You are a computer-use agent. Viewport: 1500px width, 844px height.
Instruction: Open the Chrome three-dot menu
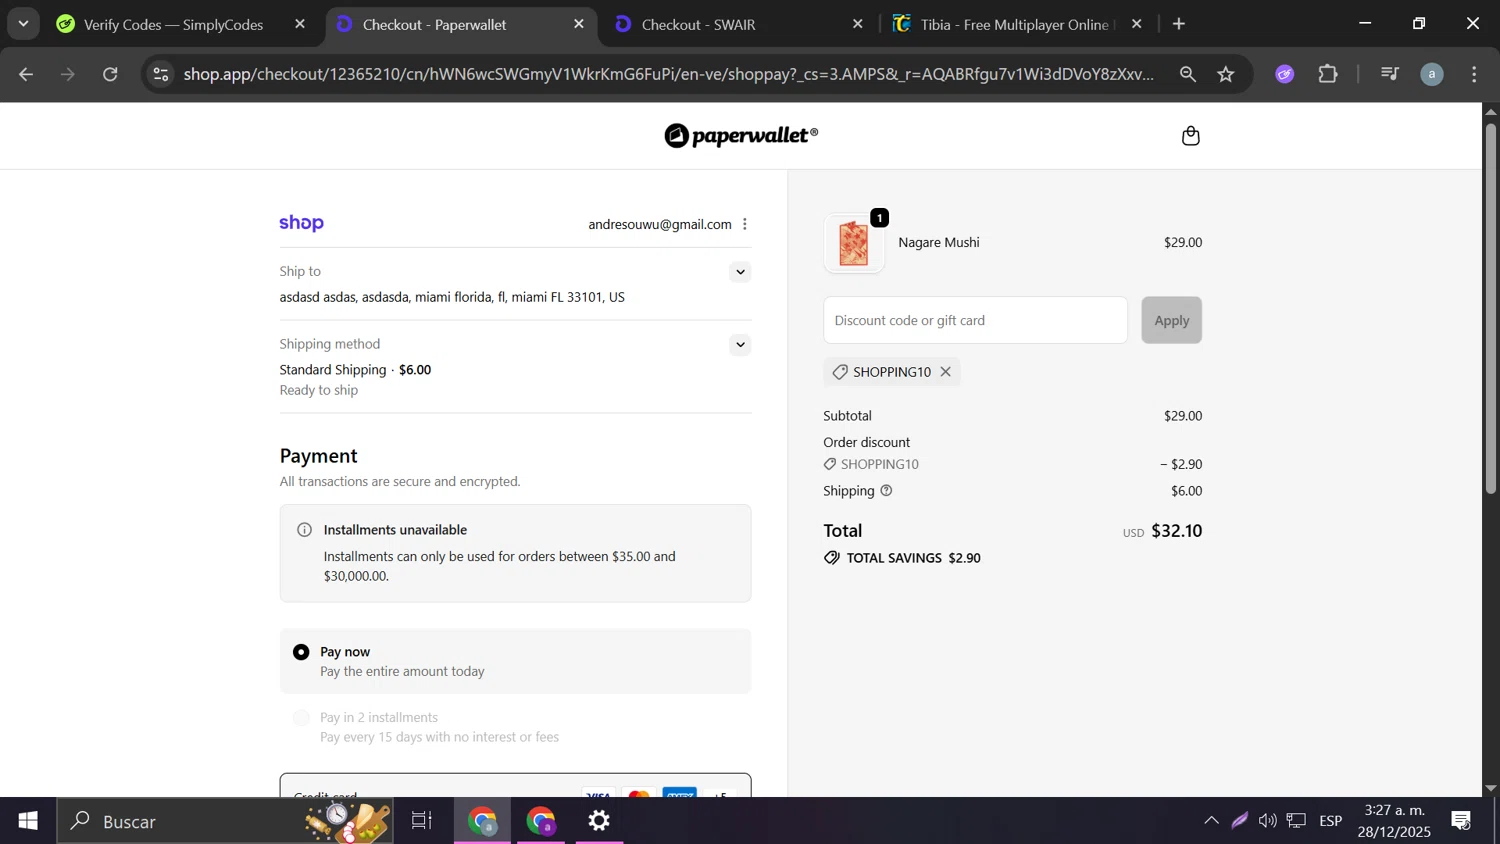click(x=1475, y=74)
